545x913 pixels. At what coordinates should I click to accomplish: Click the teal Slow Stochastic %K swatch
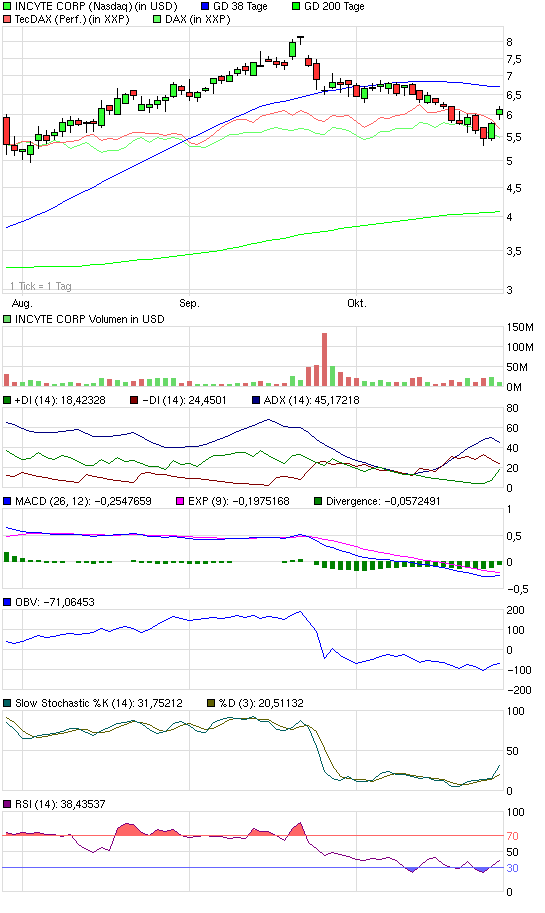point(7,703)
